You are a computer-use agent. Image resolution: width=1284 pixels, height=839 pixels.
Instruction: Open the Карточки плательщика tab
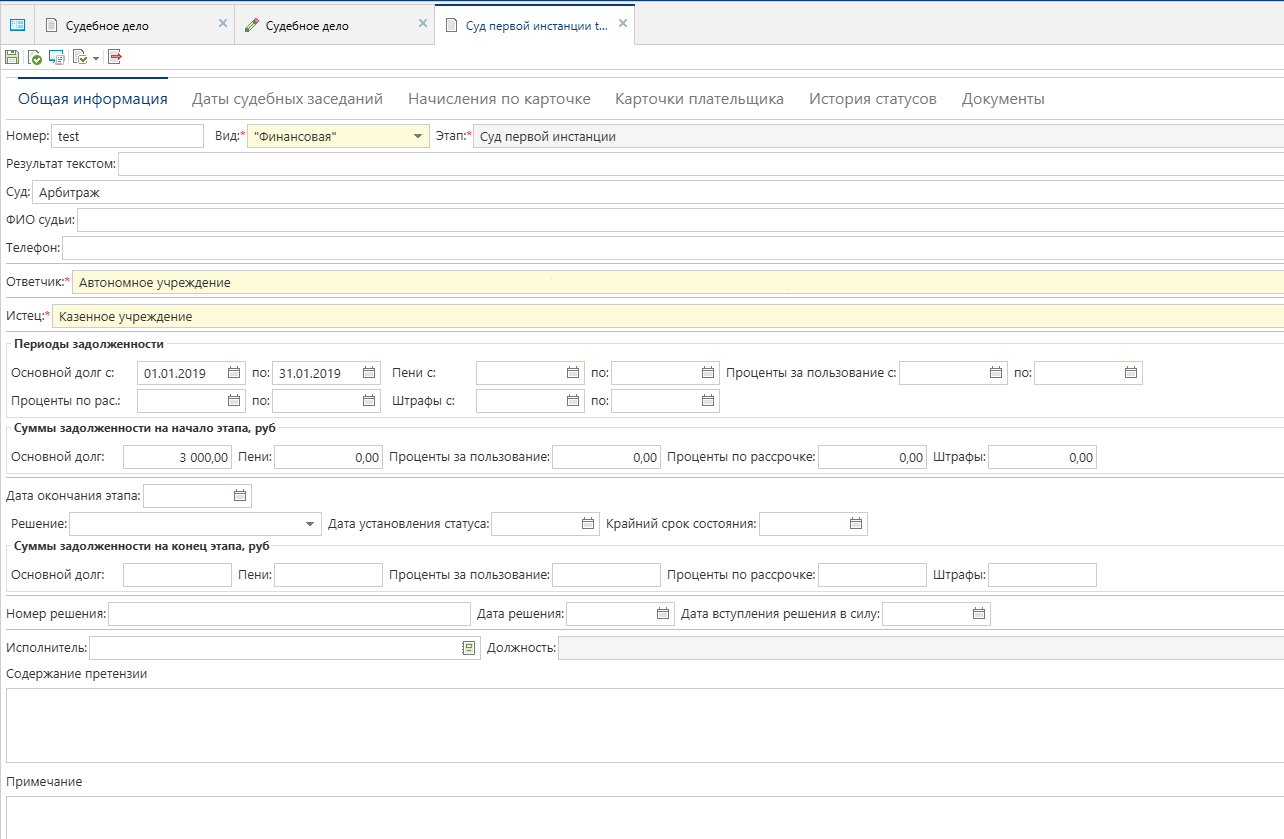(x=700, y=99)
